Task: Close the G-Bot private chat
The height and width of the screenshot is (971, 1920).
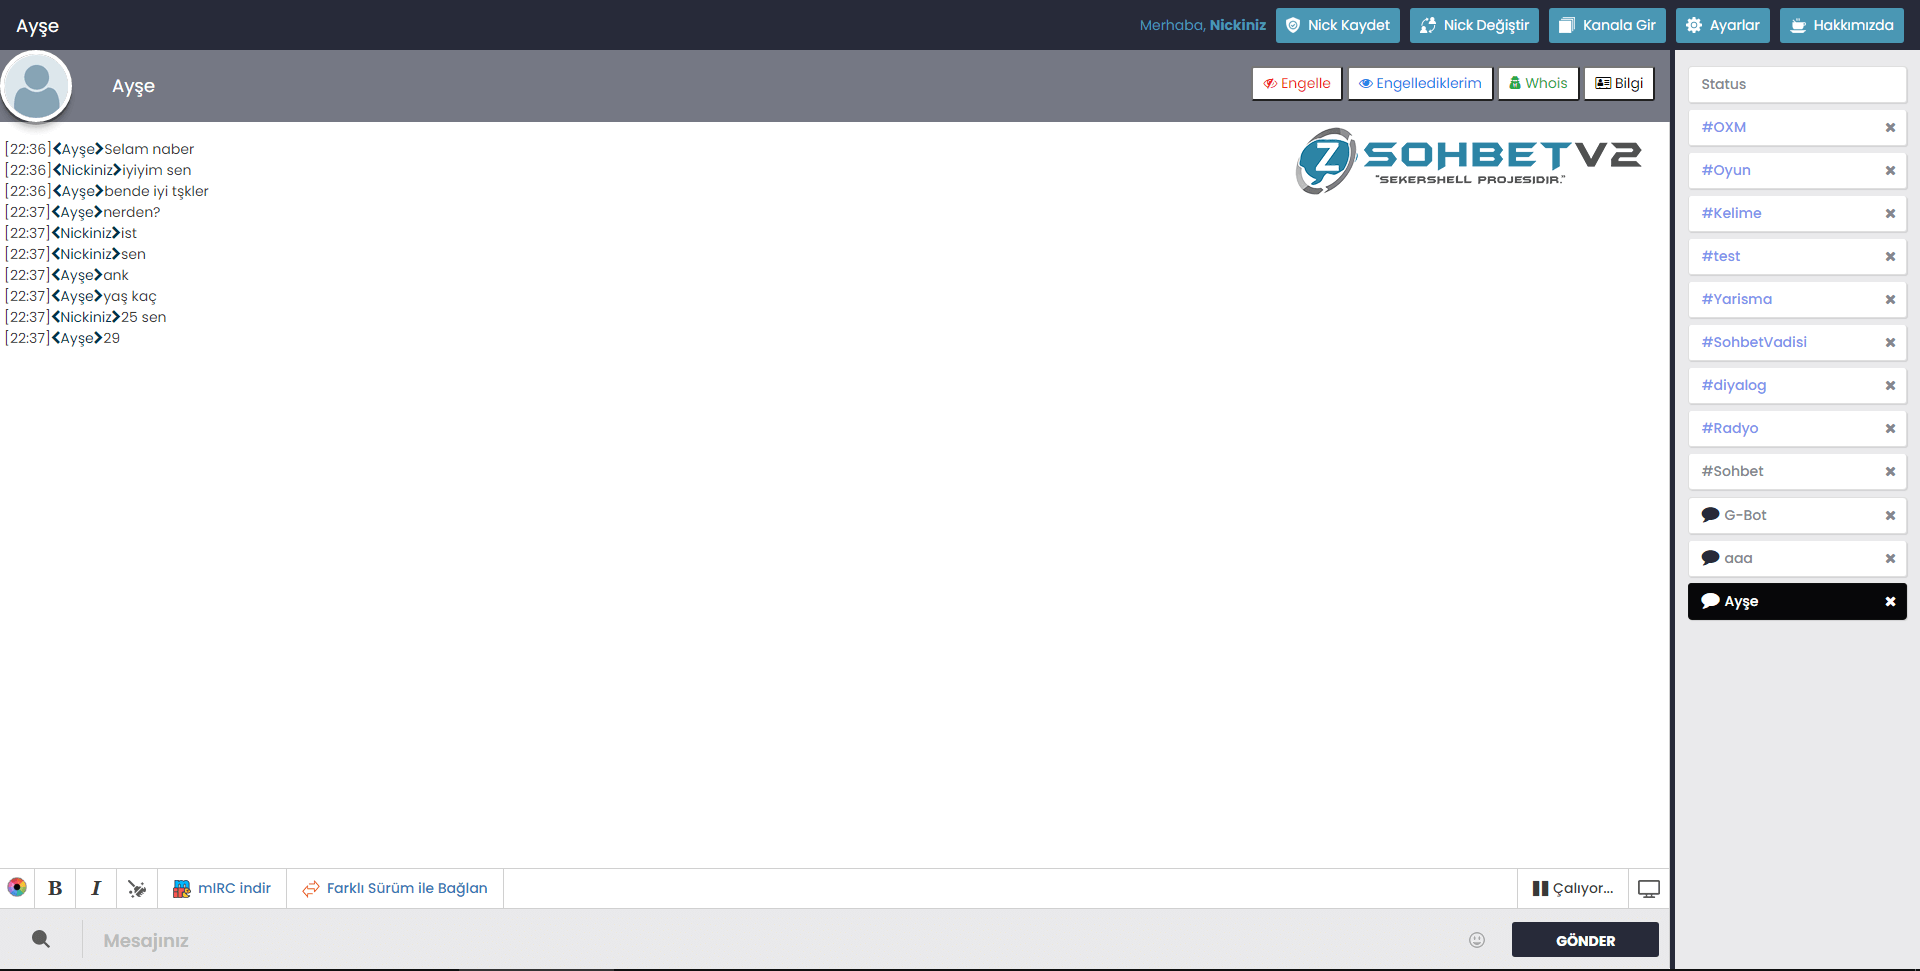Action: 1890,515
